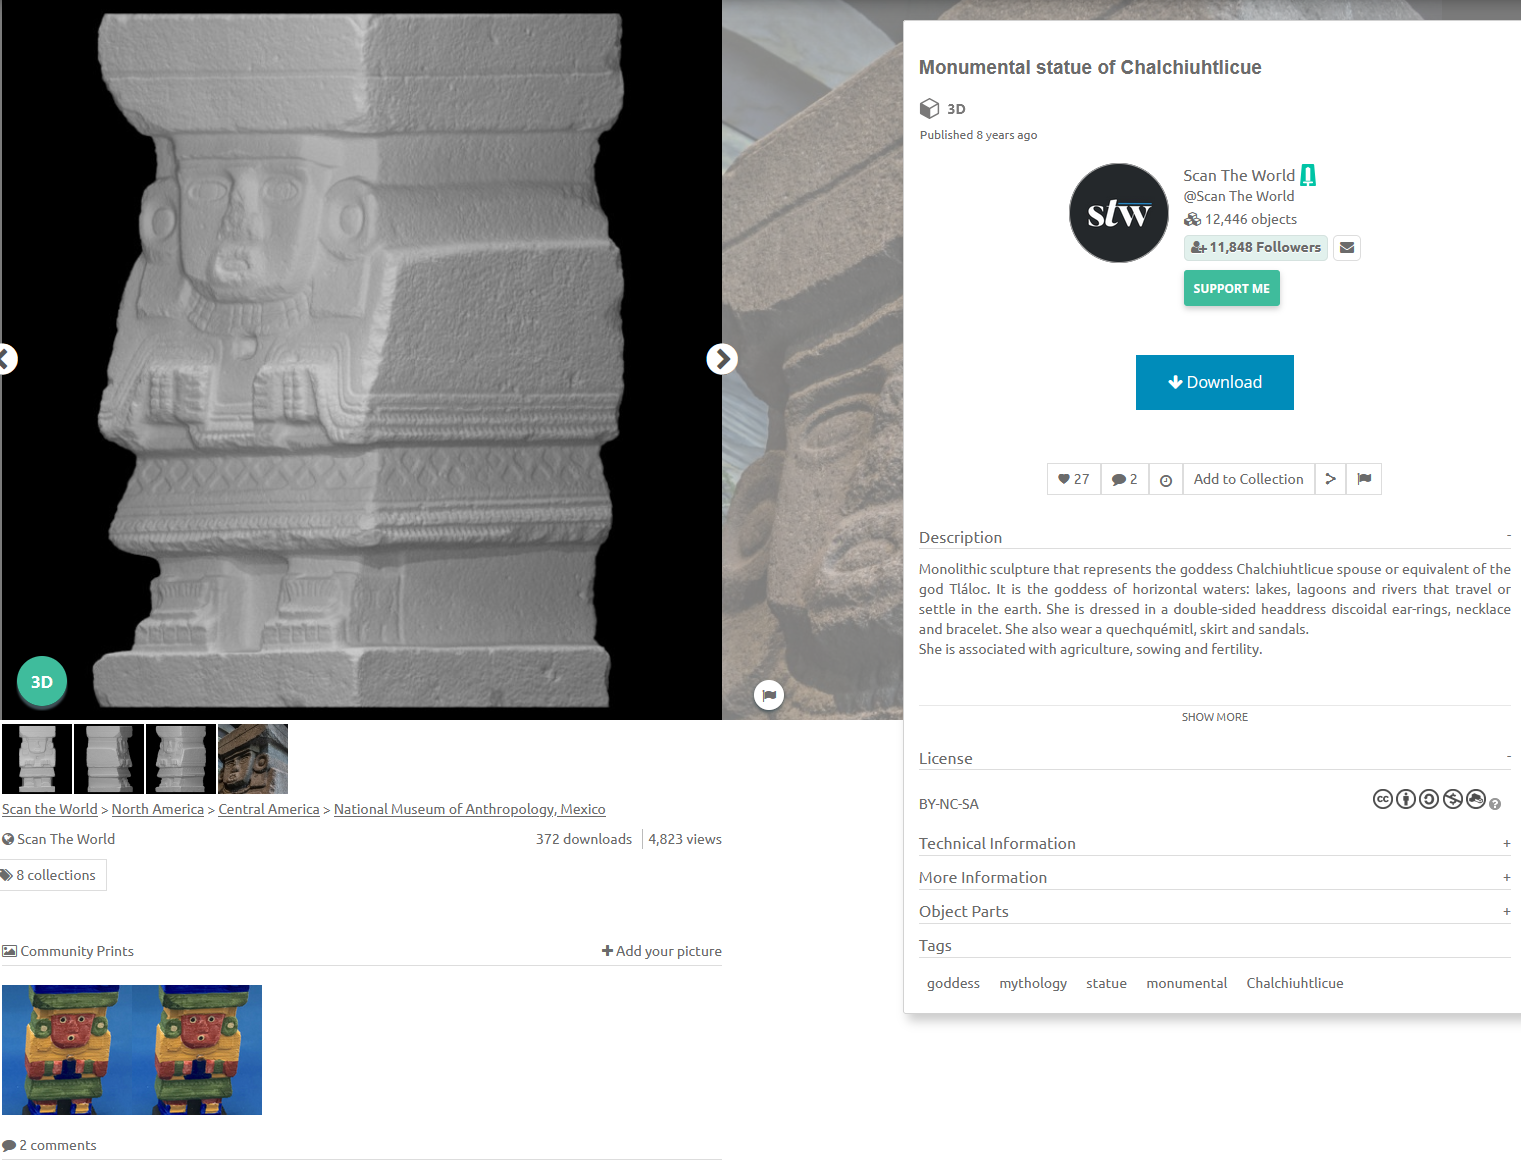Select the mythology tag
Screen dimensions: 1521x1163
[1032, 983]
